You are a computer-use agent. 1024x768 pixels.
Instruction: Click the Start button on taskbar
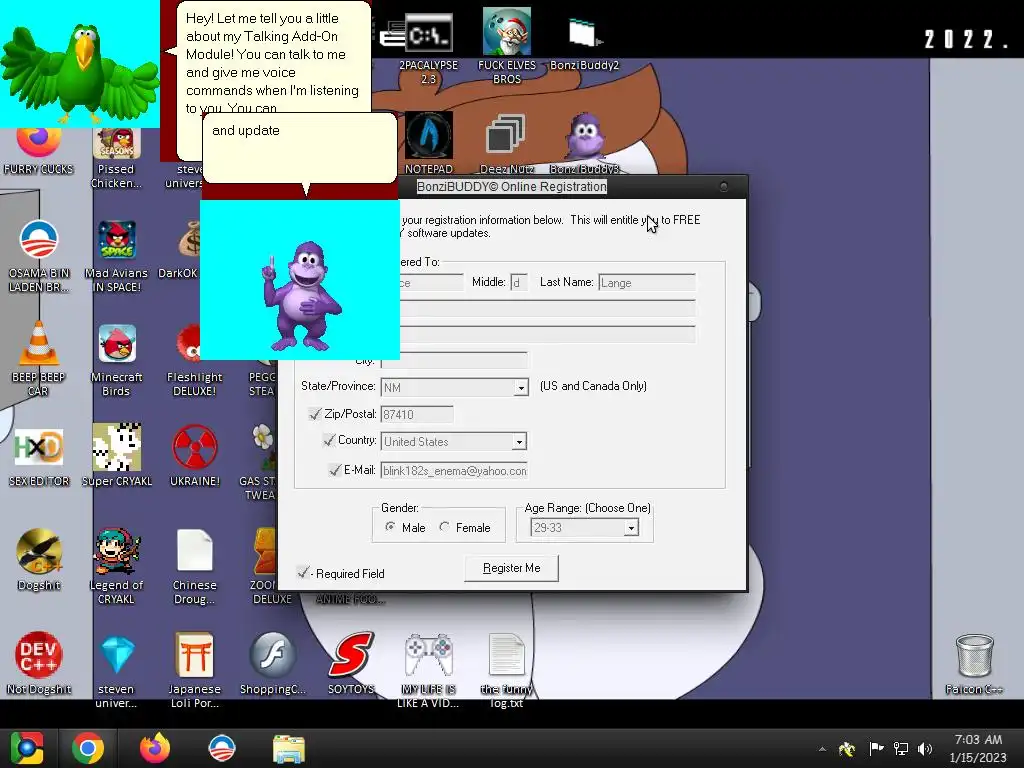26,748
